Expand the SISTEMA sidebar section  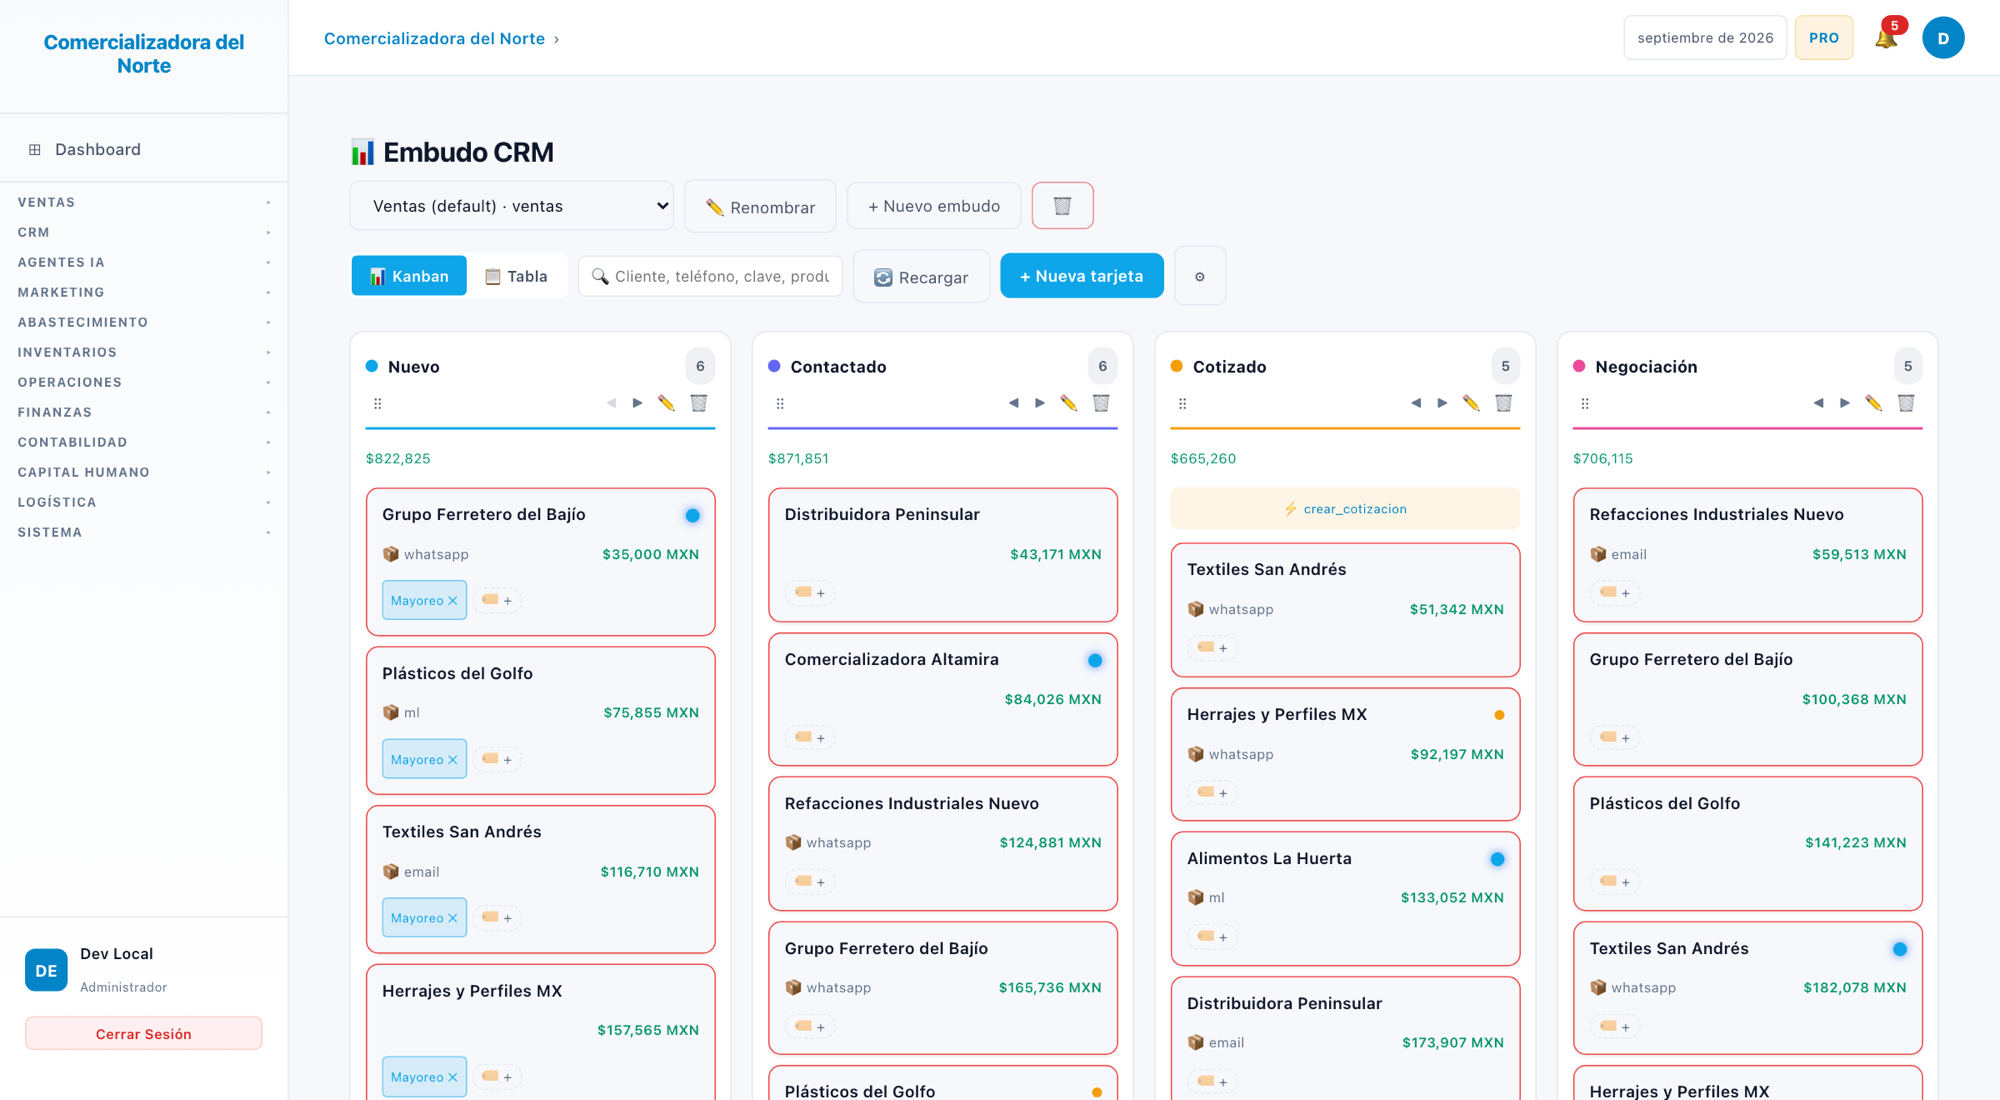click(x=144, y=532)
